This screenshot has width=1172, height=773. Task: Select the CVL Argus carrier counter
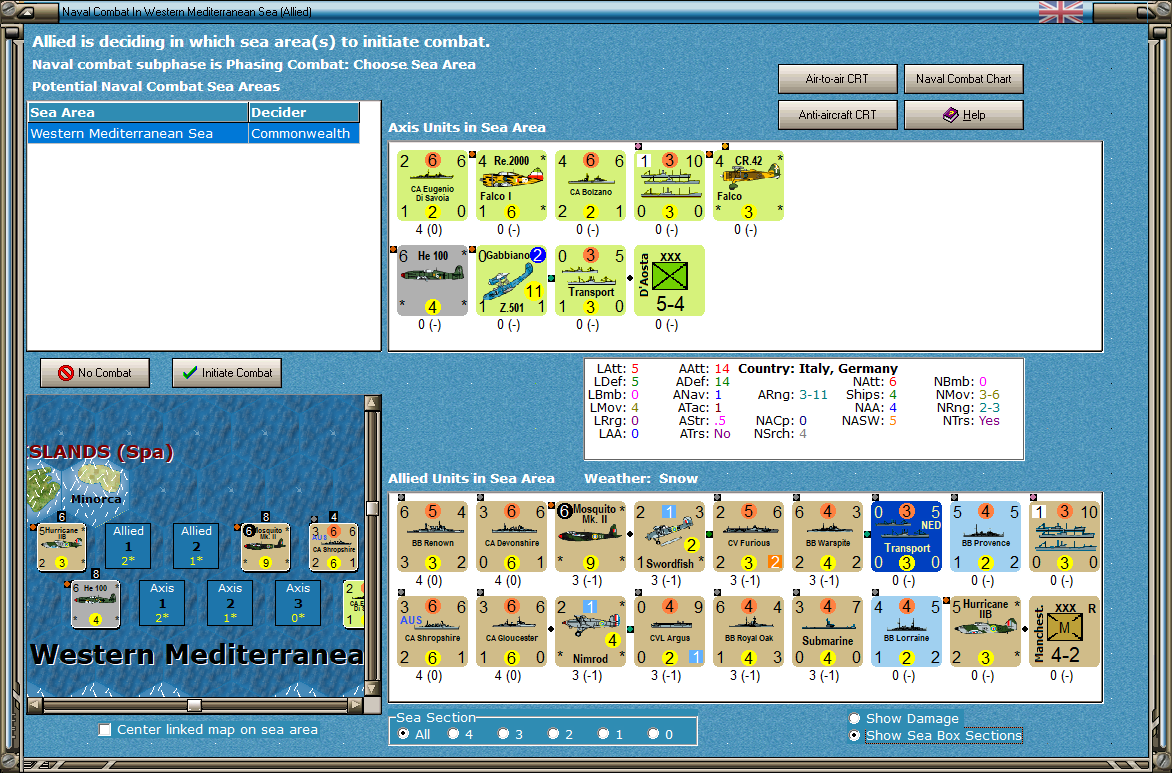click(x=669, y=632)
